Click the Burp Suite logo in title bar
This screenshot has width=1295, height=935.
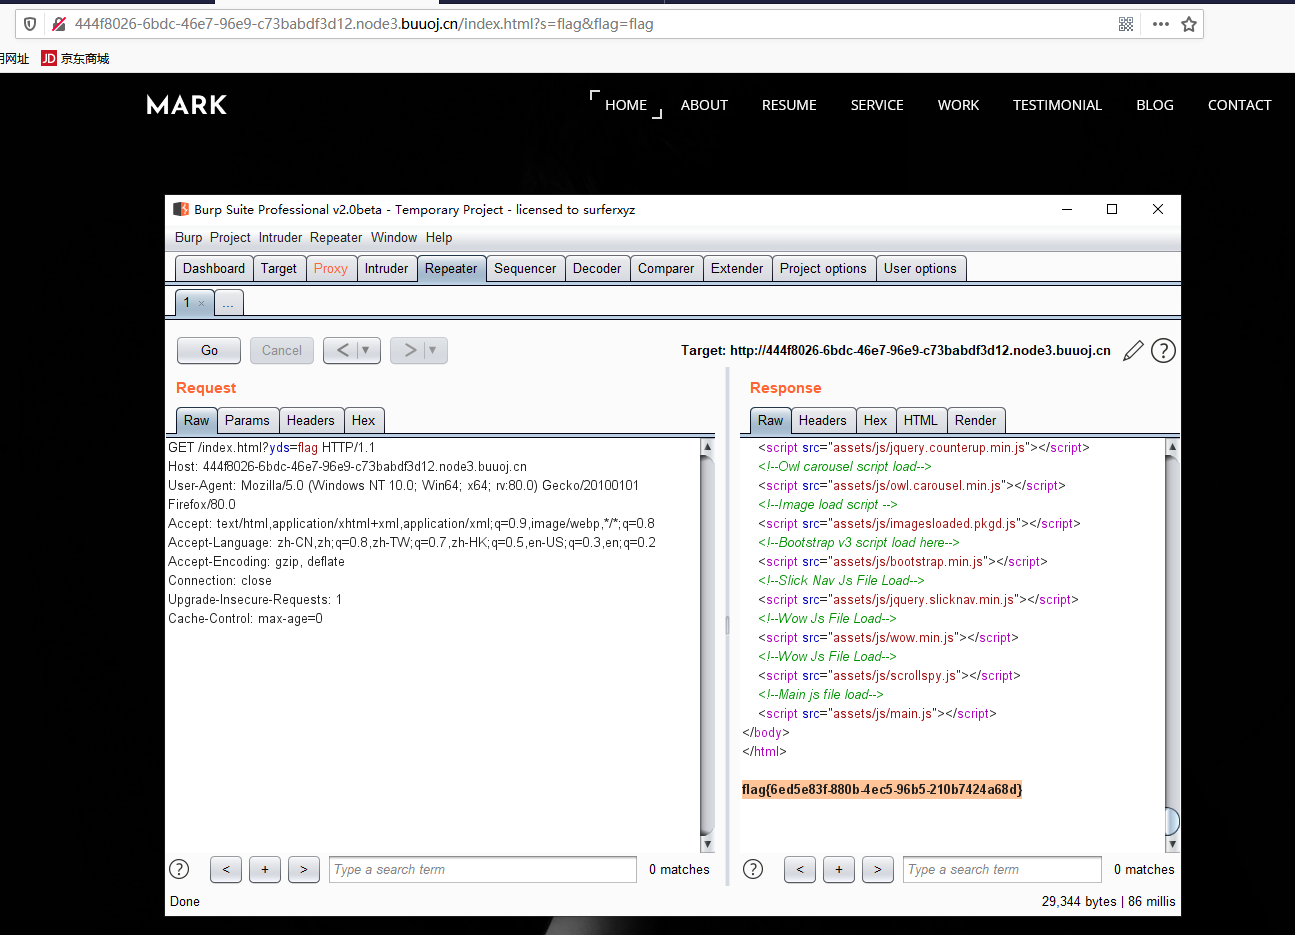pos(181,209)
